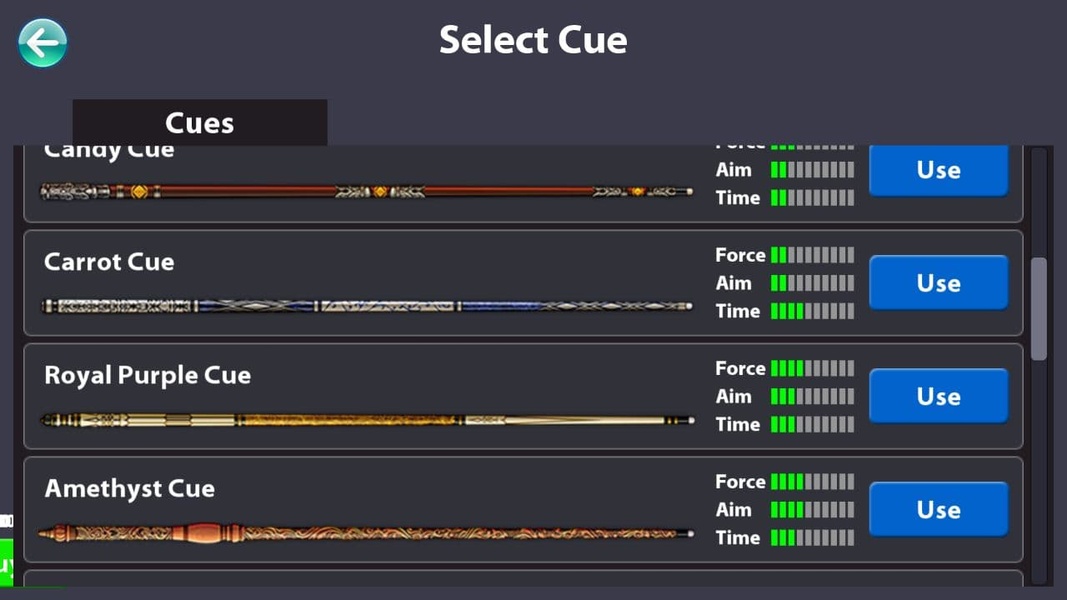Go back with the green arrow button

(x=42, y=43)
